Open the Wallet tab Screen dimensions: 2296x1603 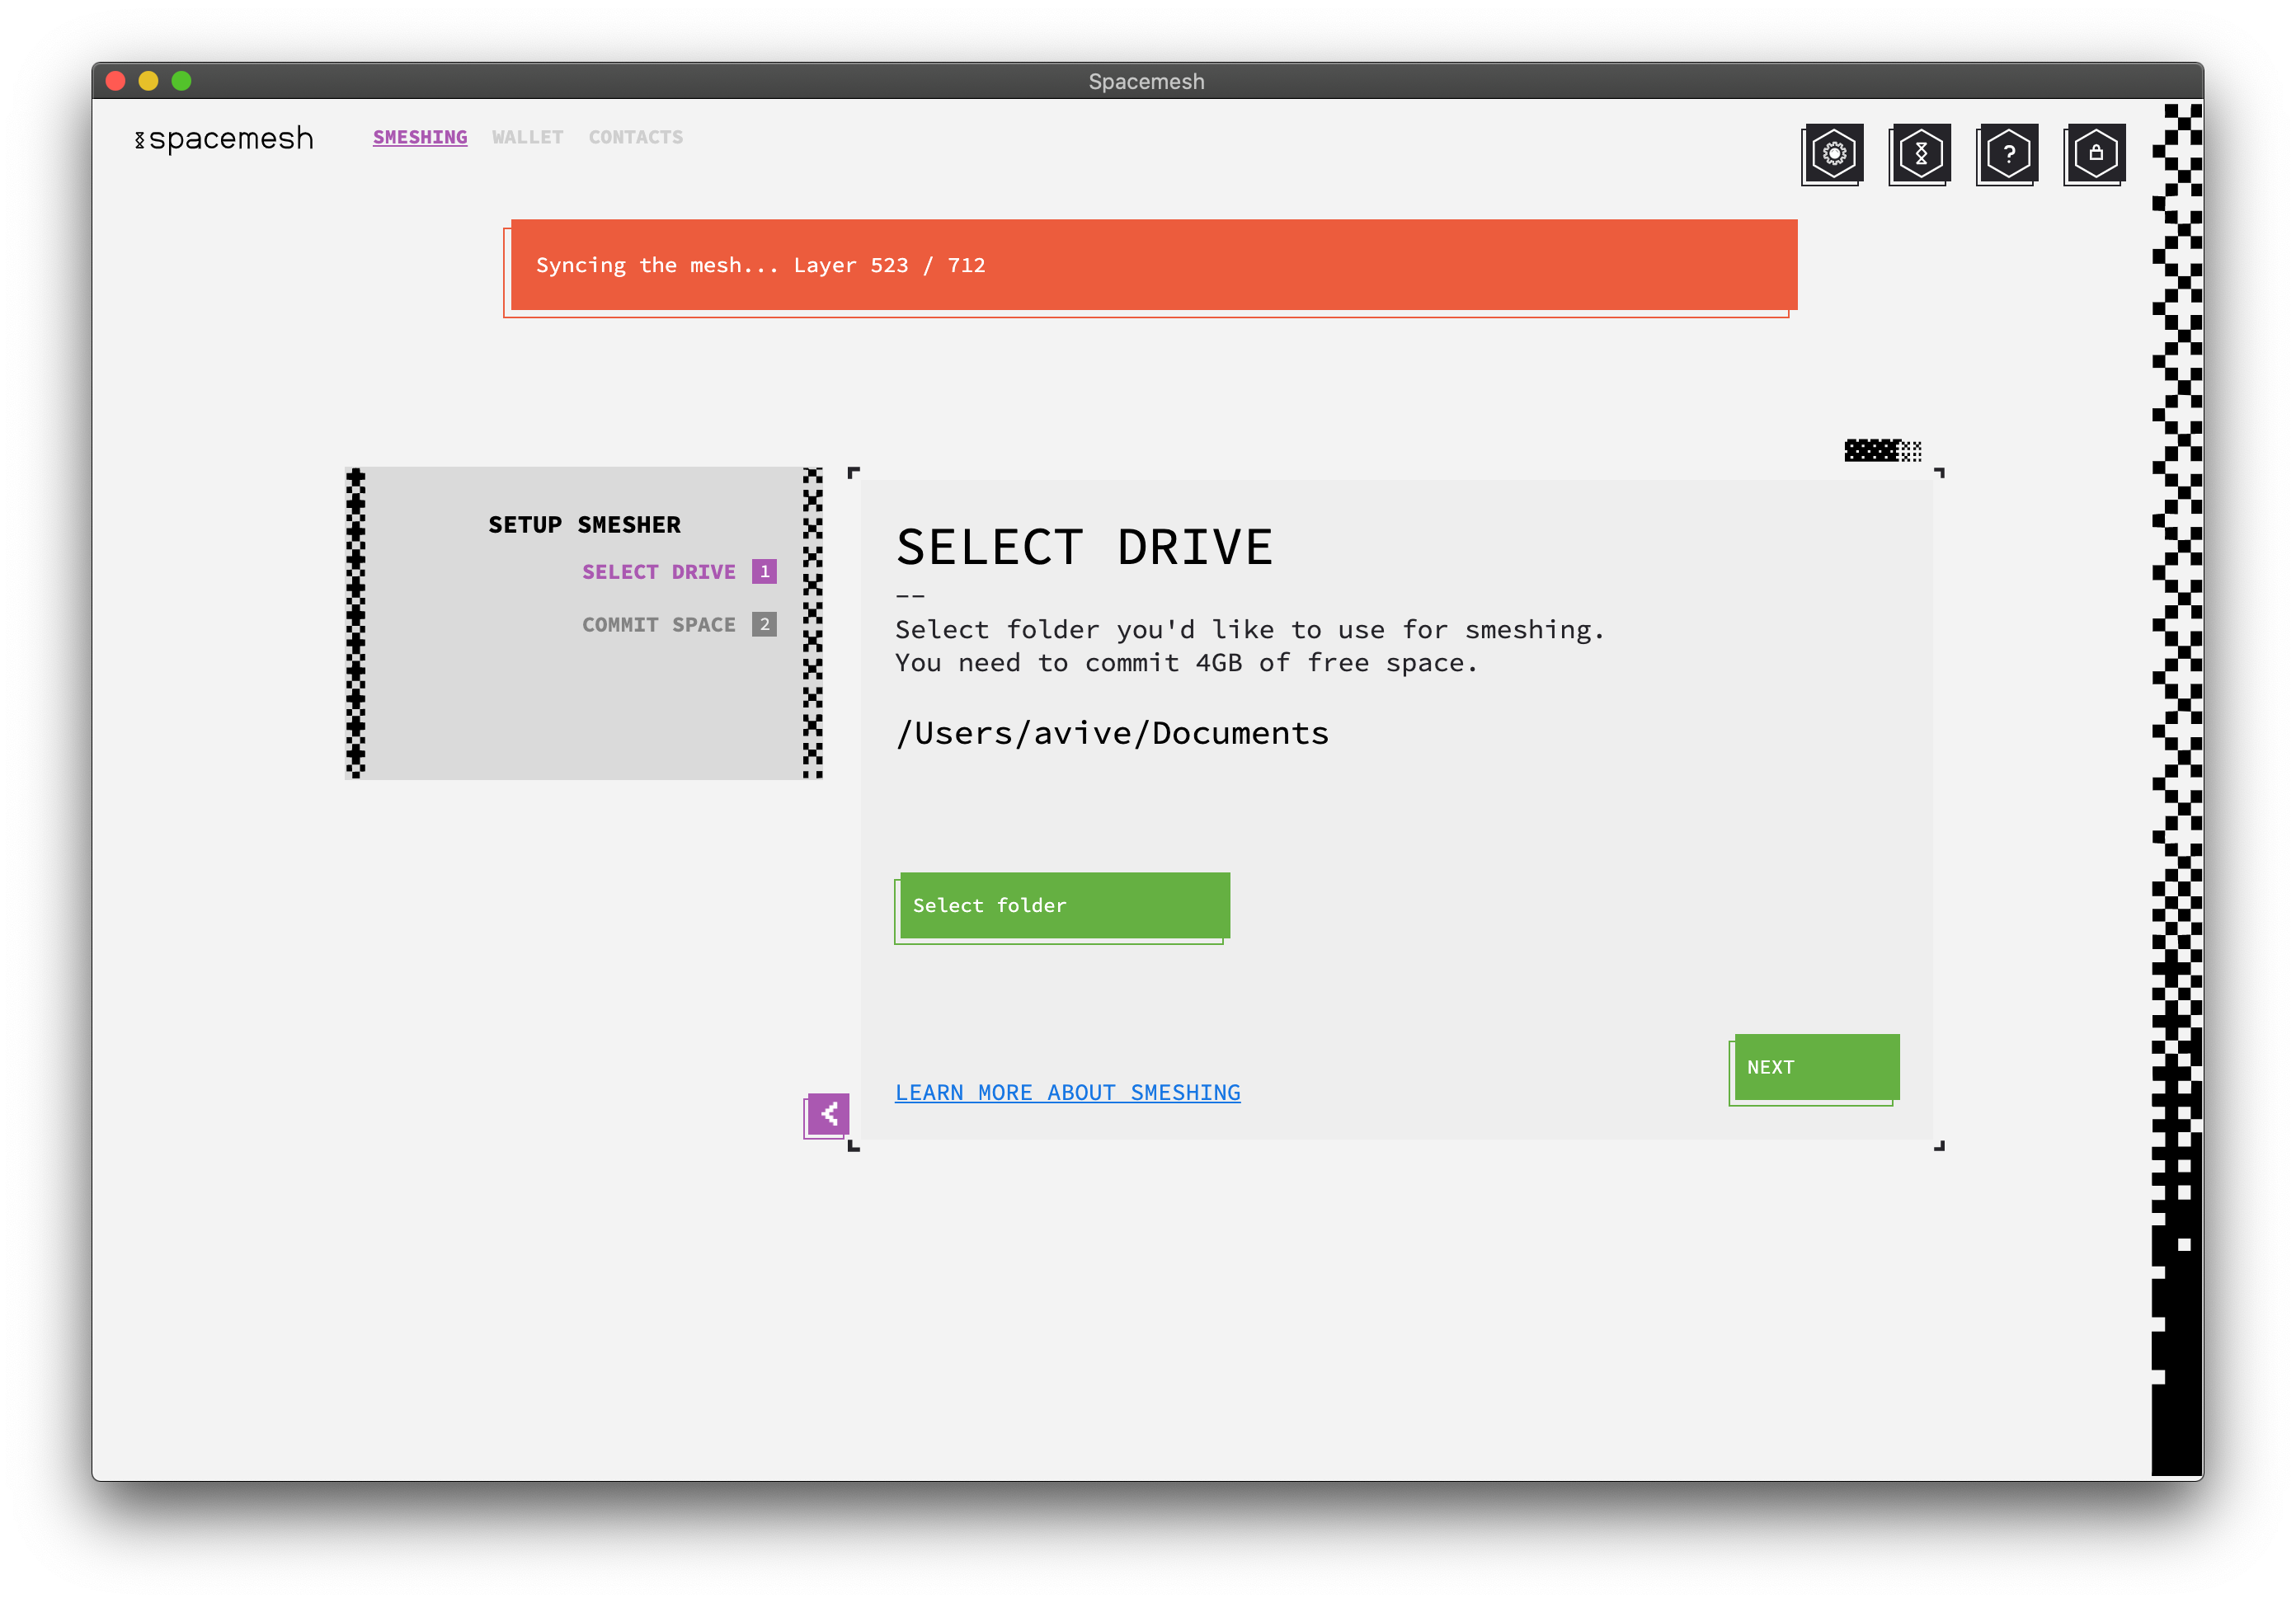pyautogui.click(x=527, y=137)
